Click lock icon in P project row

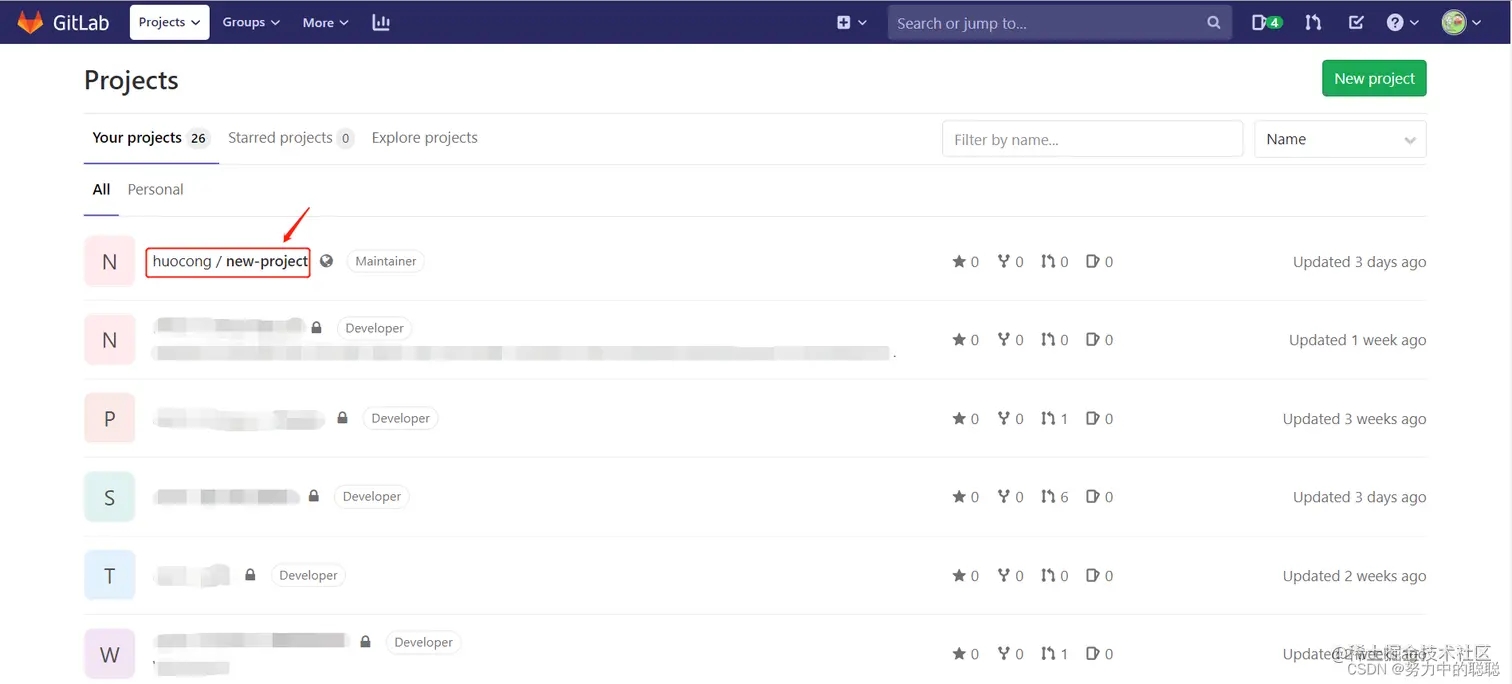point(342,418)
